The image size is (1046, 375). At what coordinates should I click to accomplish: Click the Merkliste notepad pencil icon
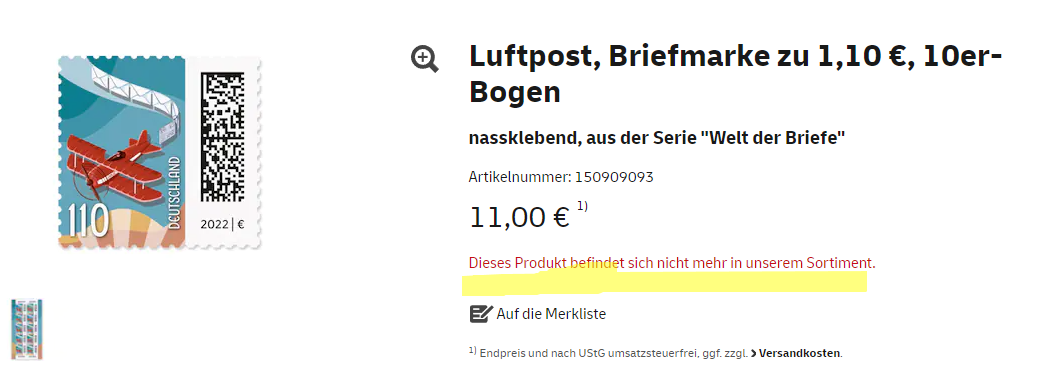pyautogui.click(x=481, y=314)
